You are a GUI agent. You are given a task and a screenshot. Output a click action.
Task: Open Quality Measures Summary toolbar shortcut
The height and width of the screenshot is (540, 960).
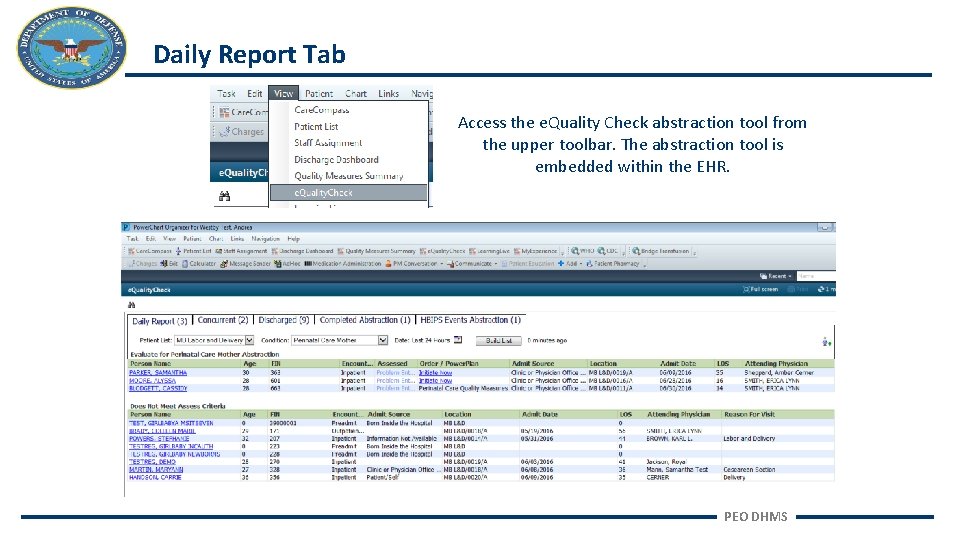pyautogui.click(x=376, y=251)
